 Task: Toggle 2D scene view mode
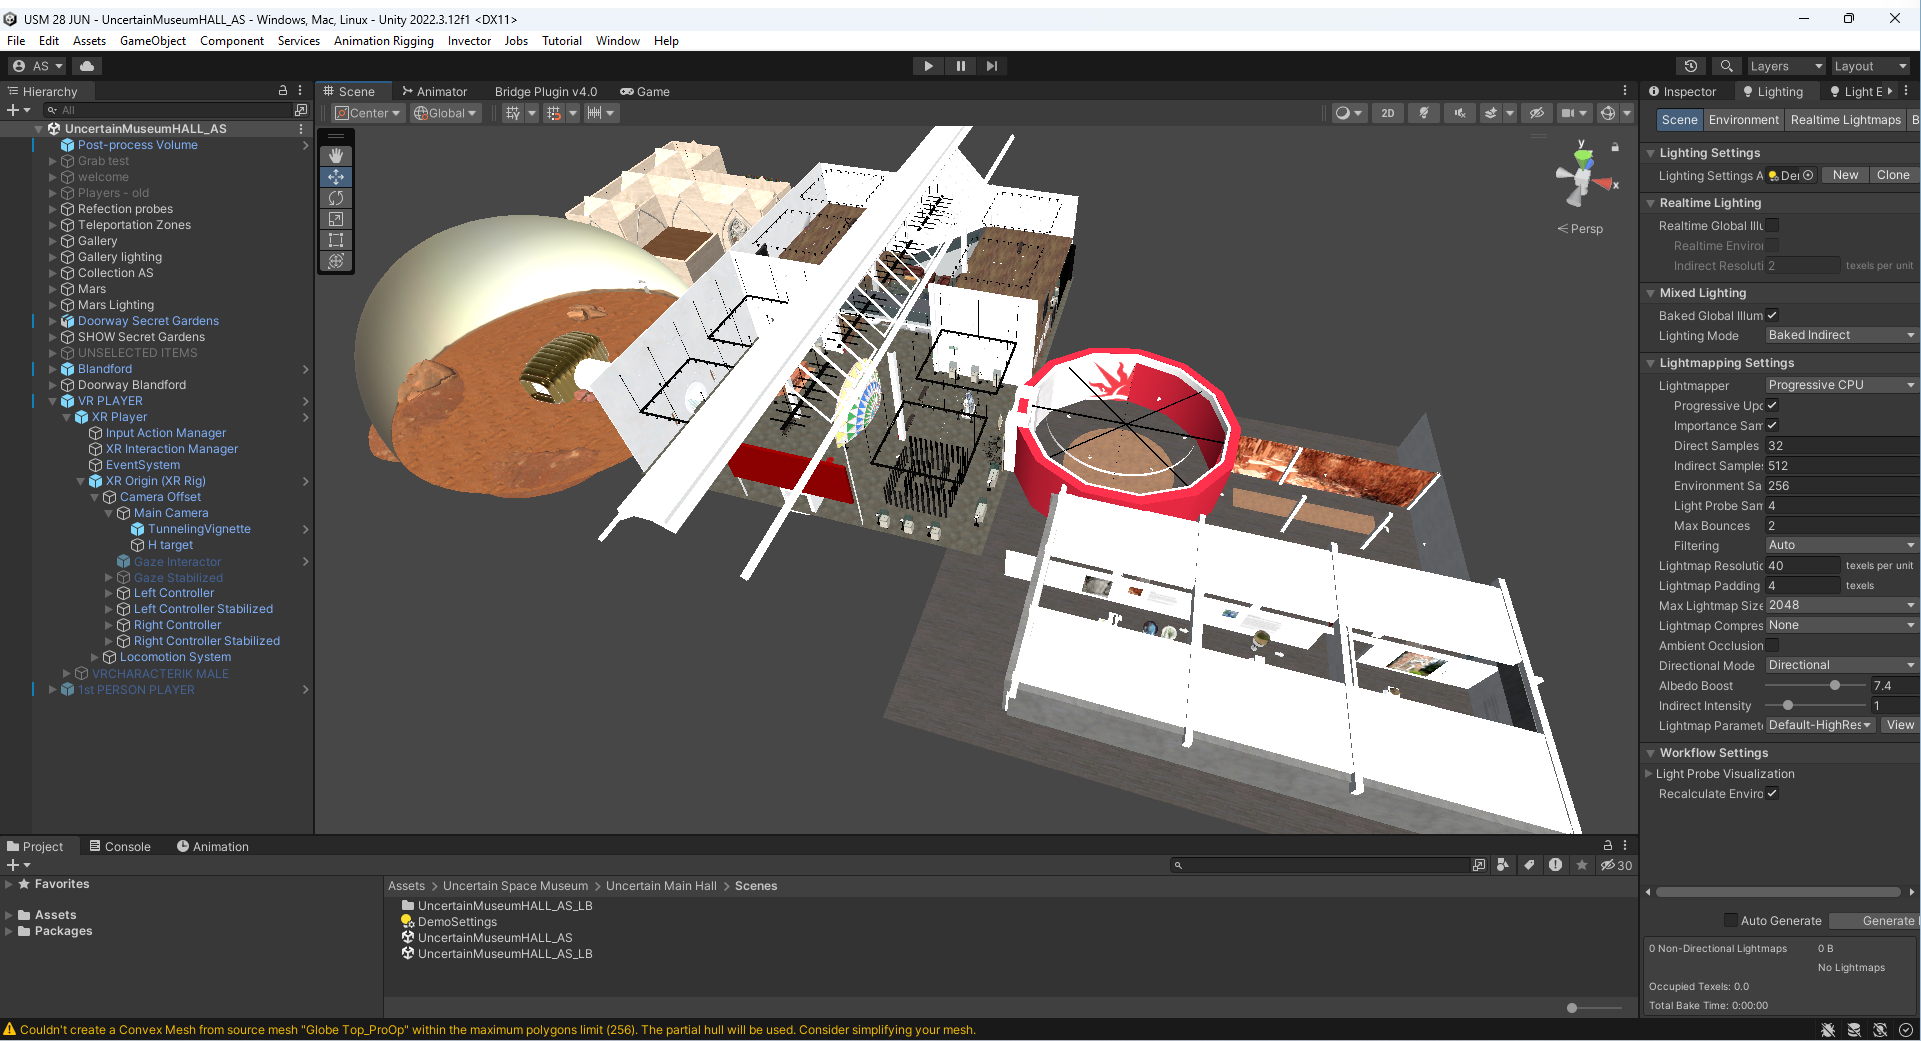coord(1388,113)
